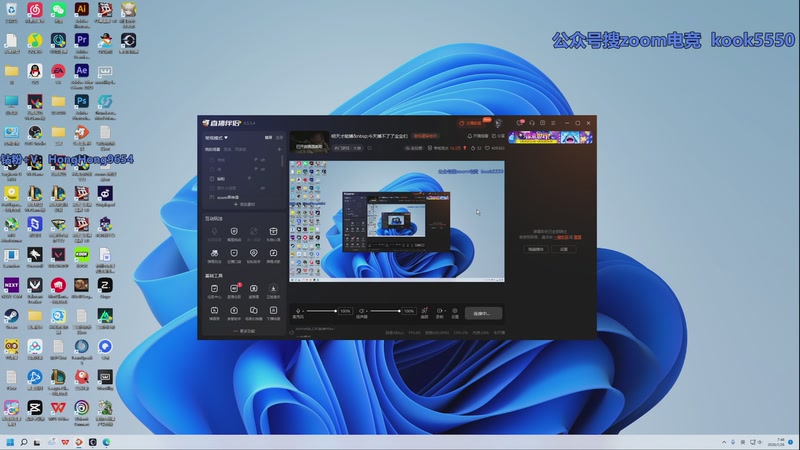Adjust the microphone volume slider
This screenshot has width=800, height=450.
322,311
